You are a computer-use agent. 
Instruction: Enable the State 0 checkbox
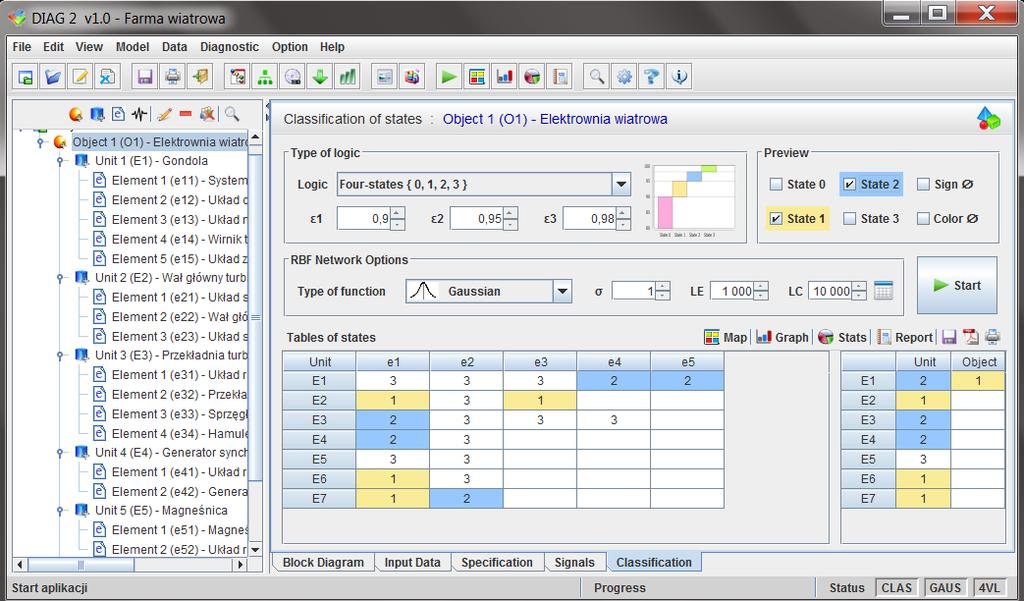[x=776, y=184]
